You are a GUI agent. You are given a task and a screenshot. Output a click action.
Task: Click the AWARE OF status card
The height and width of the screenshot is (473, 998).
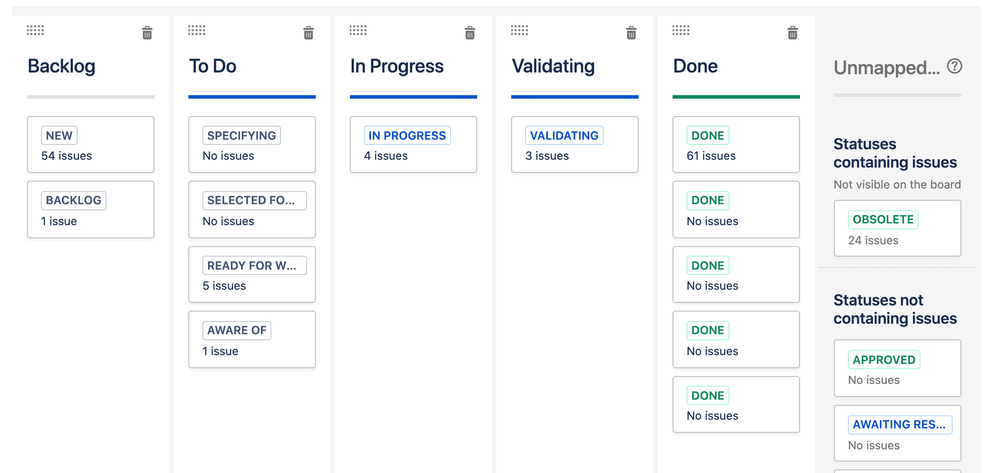[252, 339]
